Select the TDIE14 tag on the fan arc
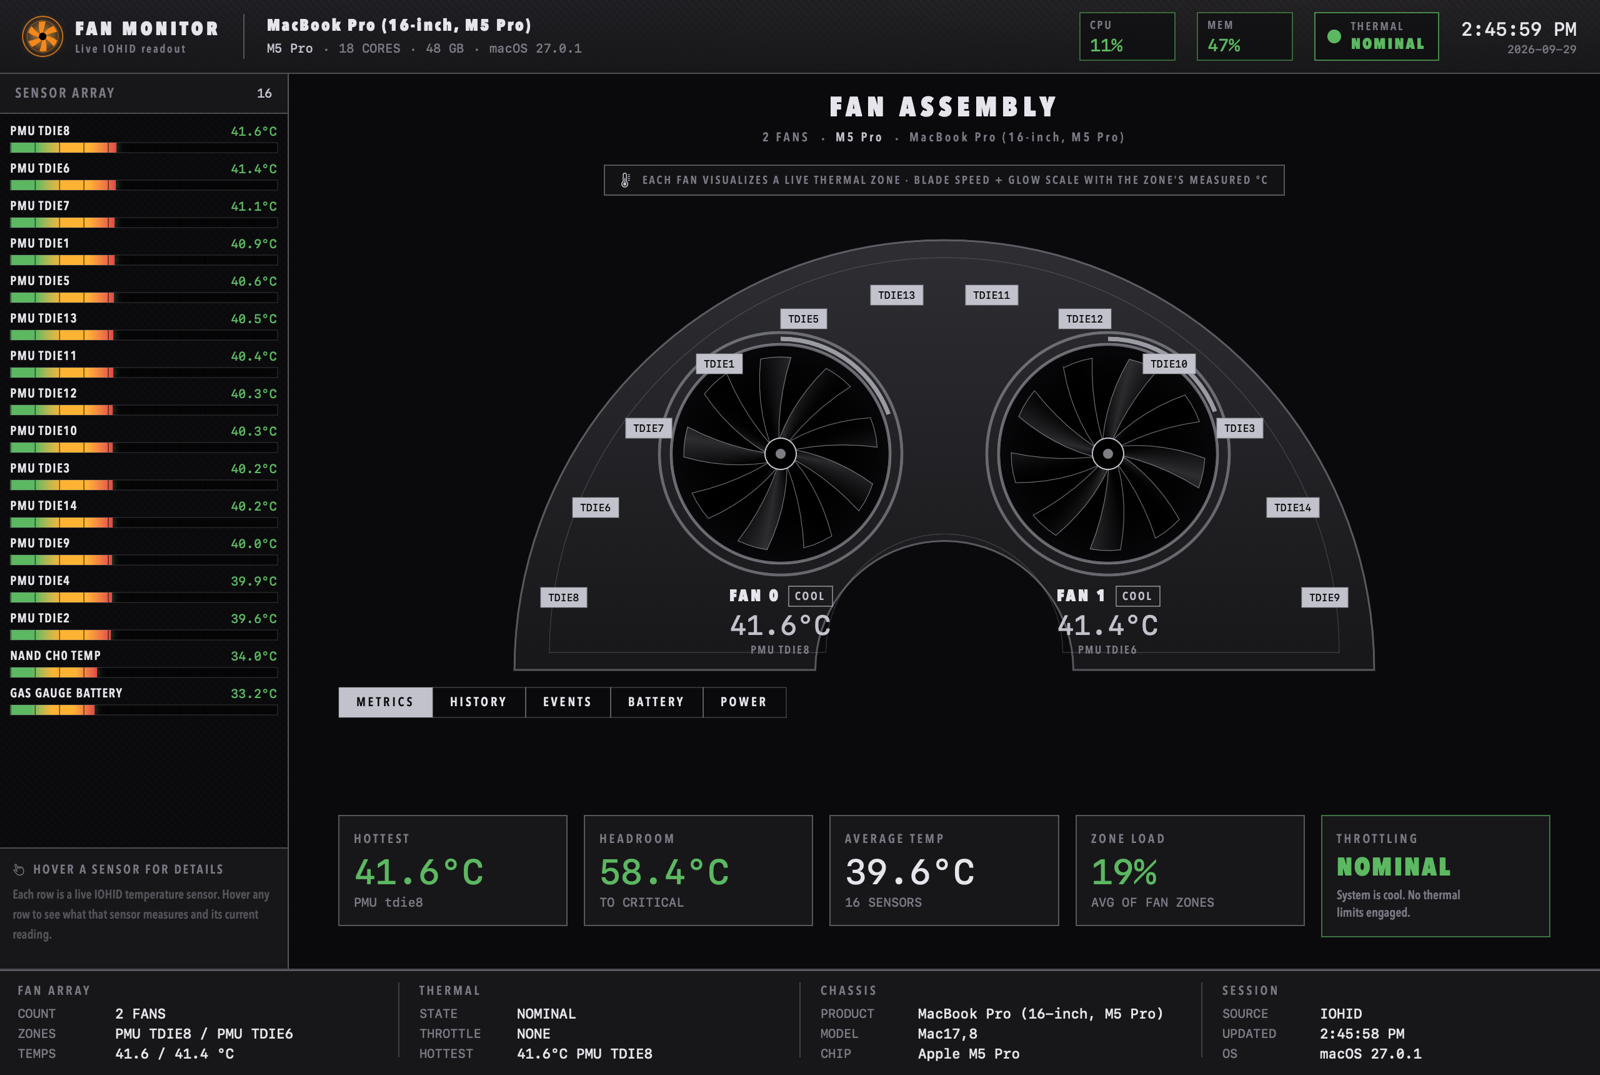Viewport: 1600px width, 1075px height. click(x=1292, y=508)
